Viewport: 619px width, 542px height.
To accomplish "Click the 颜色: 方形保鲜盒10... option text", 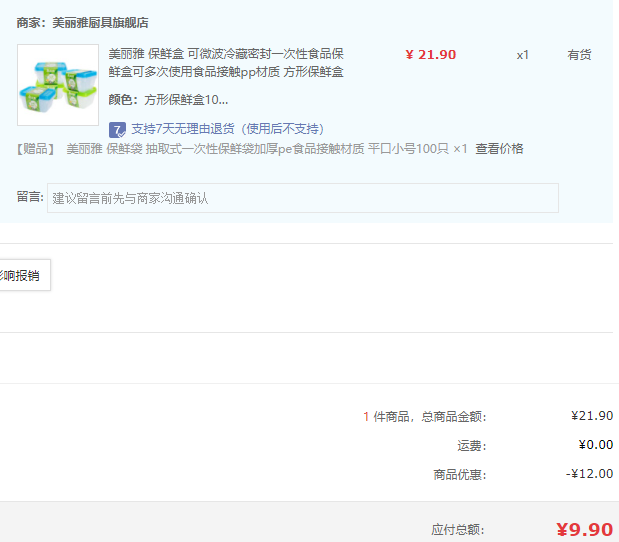I will pos(168,99).
